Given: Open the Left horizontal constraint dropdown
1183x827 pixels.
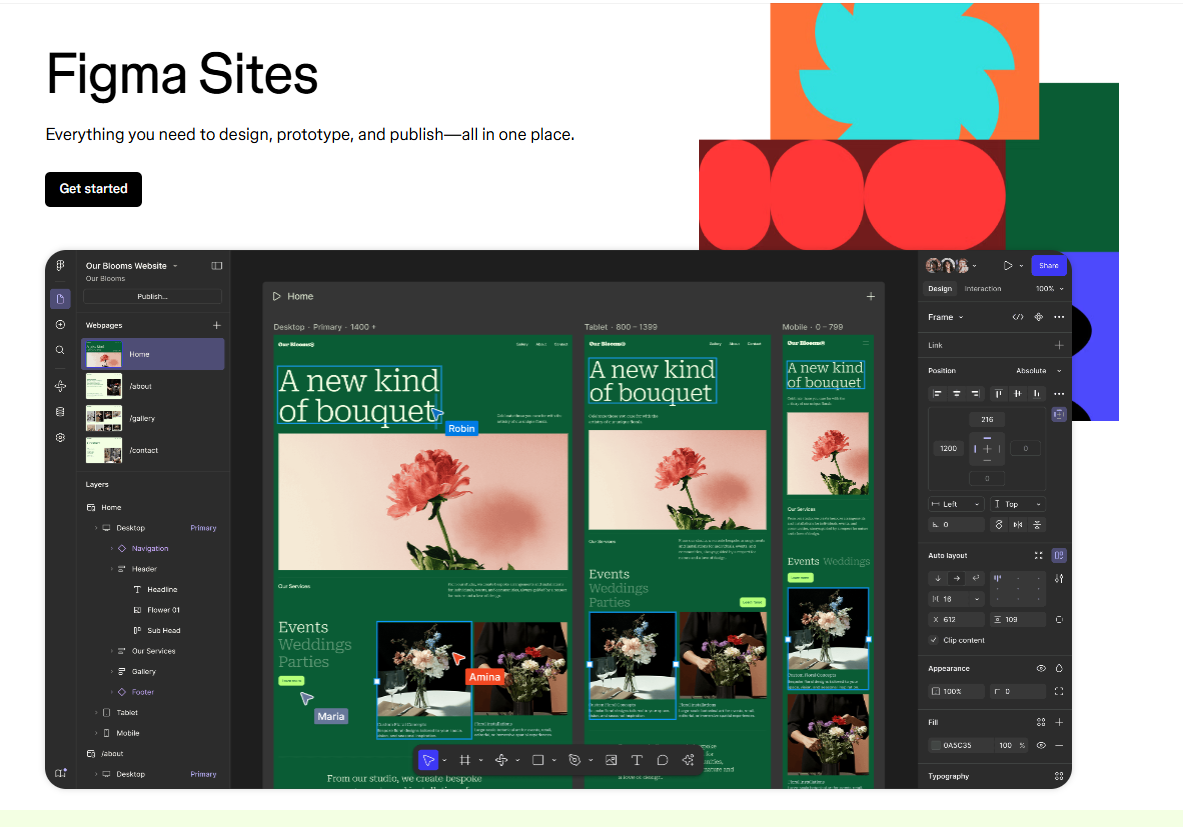Looking at the screenshot, I should tap(955, 504).
